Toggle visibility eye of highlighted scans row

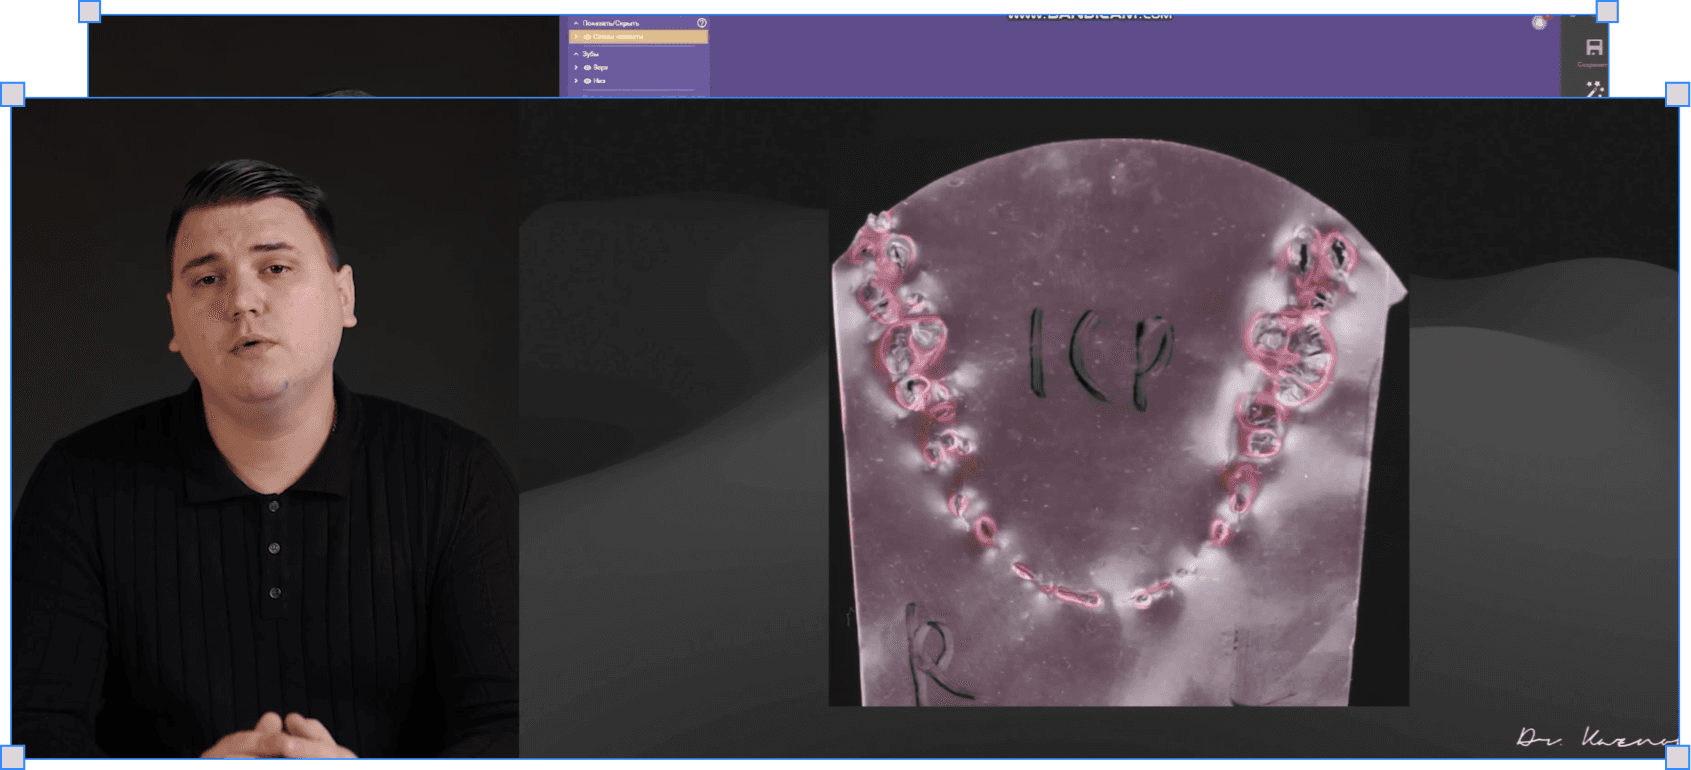tap(587, 37)
